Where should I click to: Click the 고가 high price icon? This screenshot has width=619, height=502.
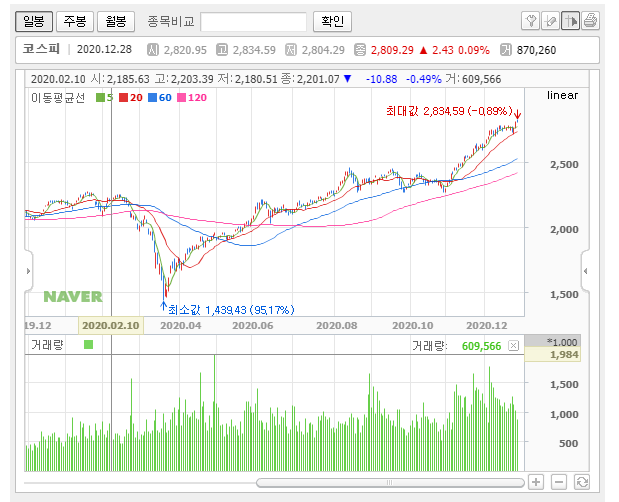pyautogui.click(x=222, y=50)
